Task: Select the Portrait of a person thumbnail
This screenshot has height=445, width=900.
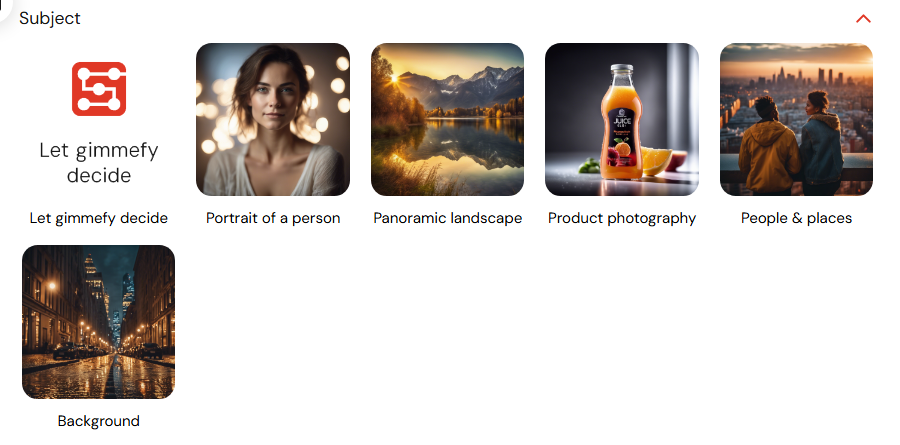Action: tap(273, 119)
